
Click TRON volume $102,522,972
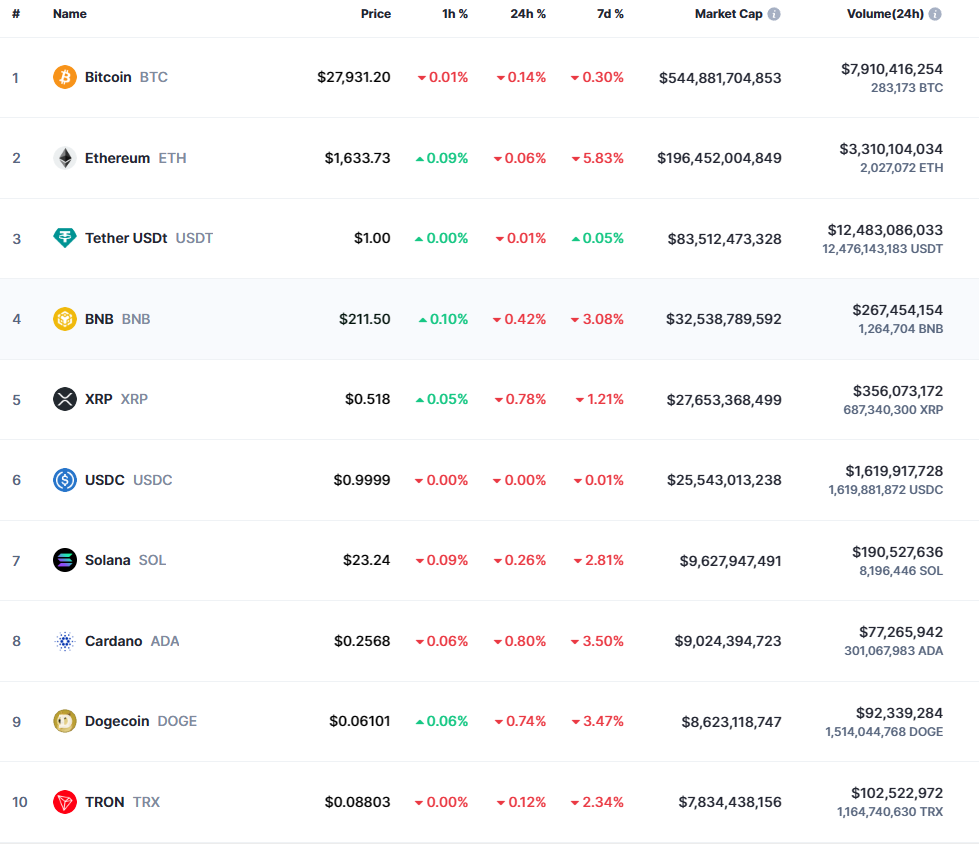tap(897, 793)
